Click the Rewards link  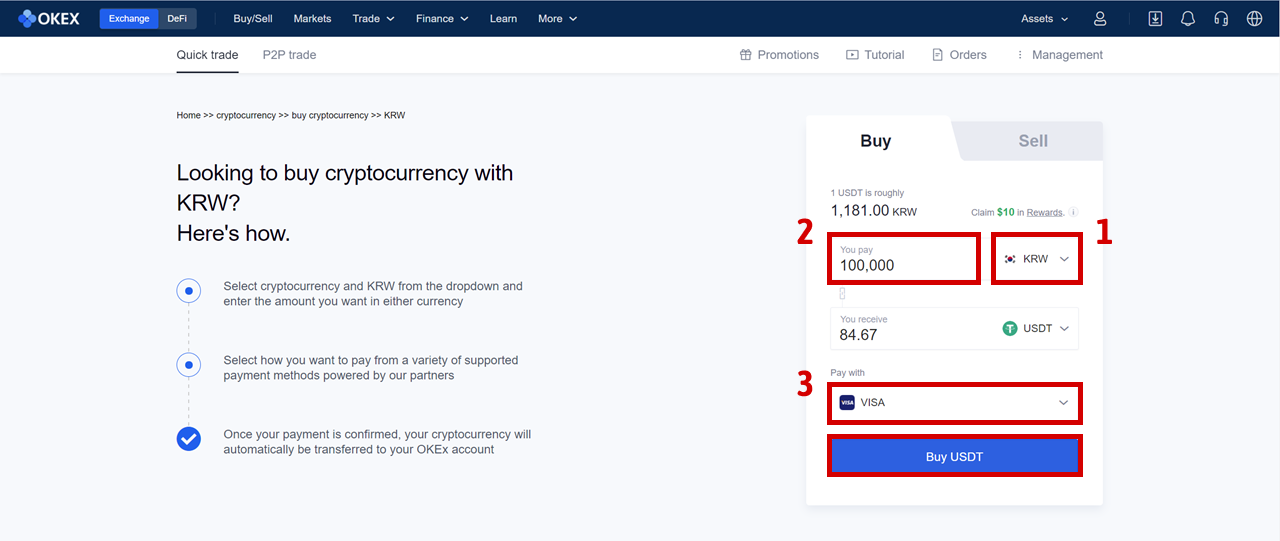pos(1045,212)
